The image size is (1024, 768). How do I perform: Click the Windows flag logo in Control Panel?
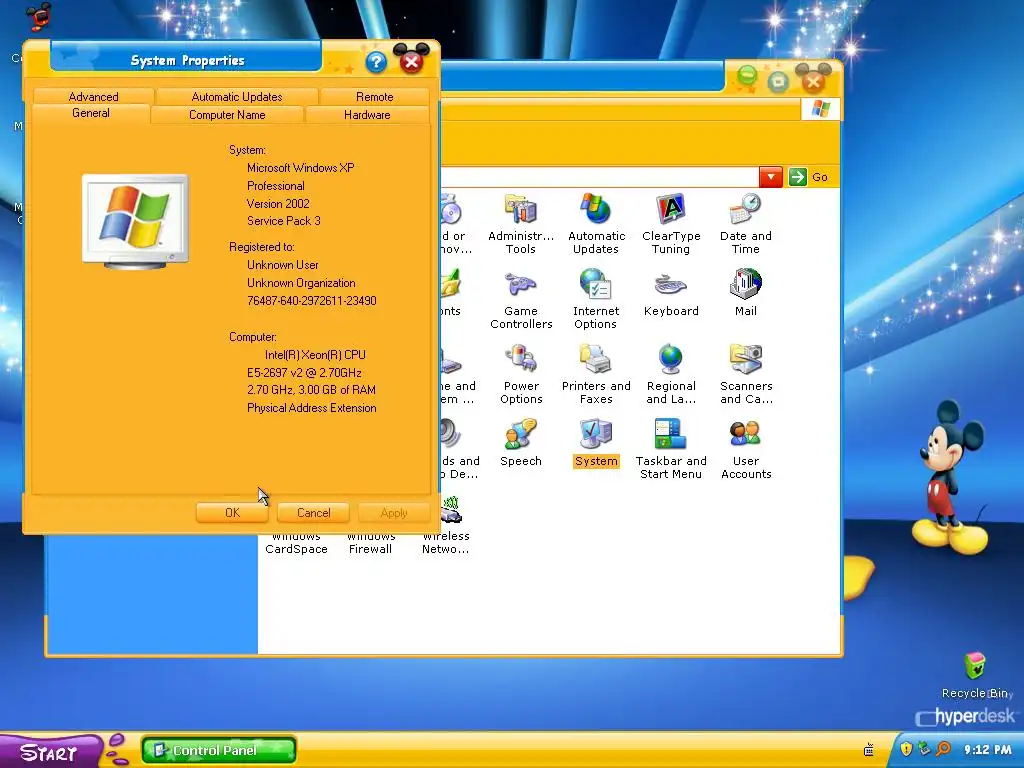pos(820,108)
